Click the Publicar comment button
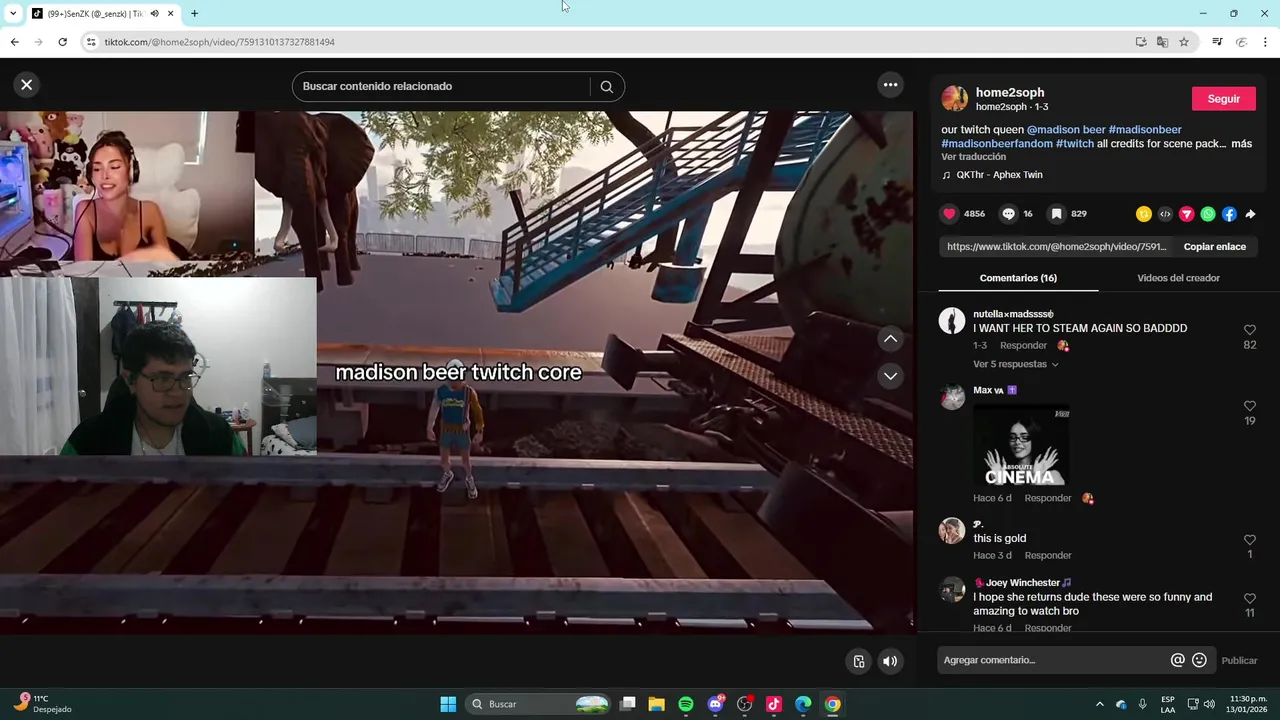 1239,660
